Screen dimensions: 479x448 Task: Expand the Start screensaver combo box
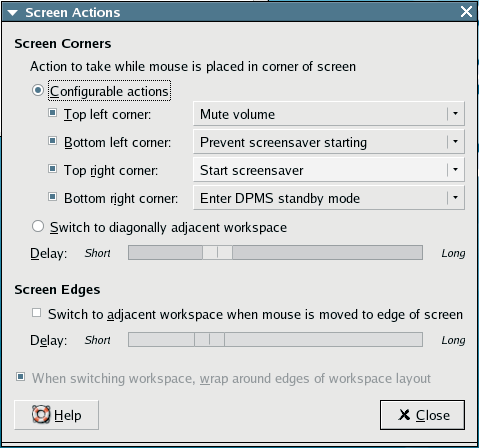[x=329, y=170]
